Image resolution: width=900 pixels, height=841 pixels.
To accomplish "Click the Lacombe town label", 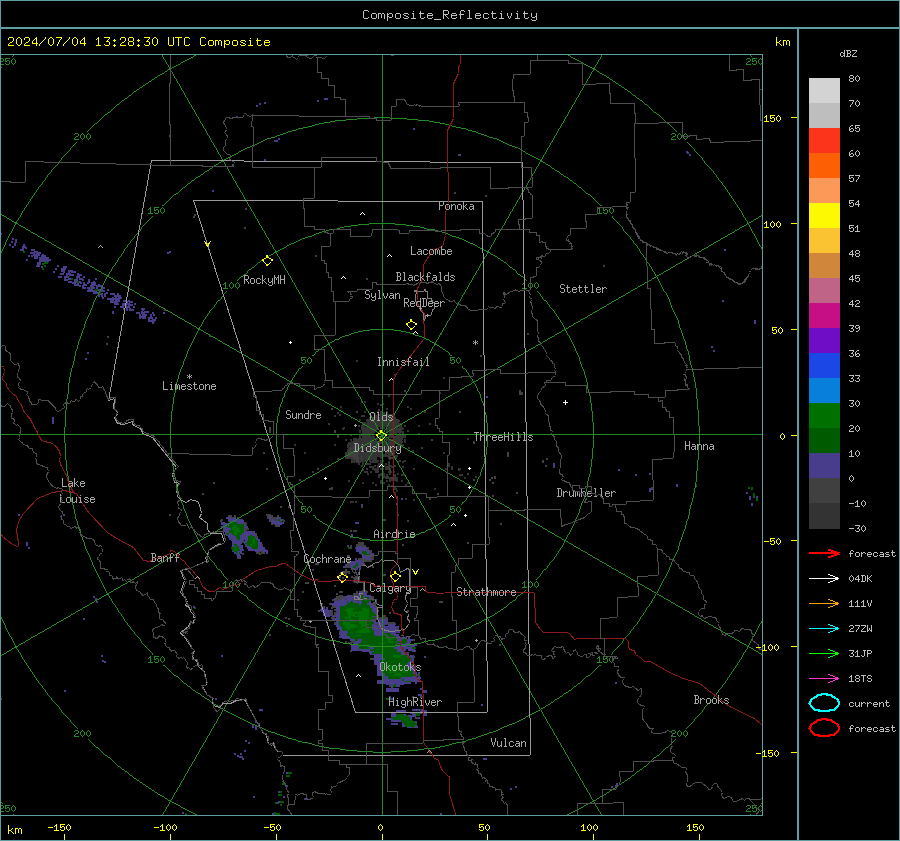I will tap(431, 251).
